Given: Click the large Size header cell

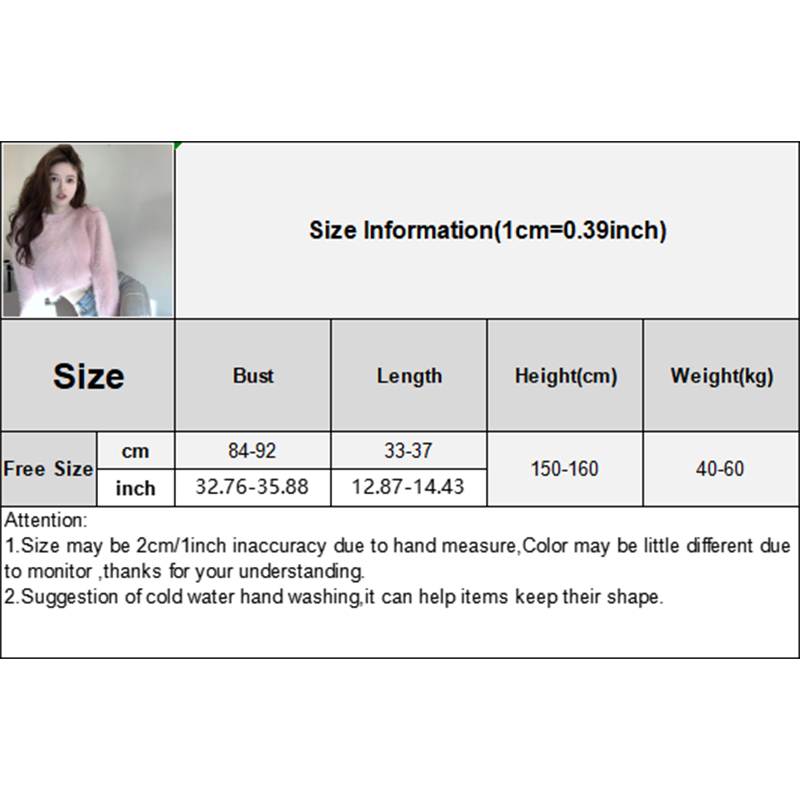Looking at the screenshot, I should pos(88,376).
